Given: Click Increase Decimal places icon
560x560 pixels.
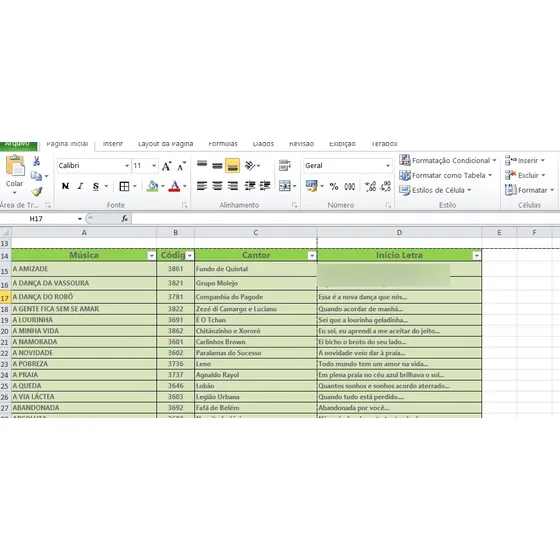Looking at the screenshot, I should coord(370,186).
